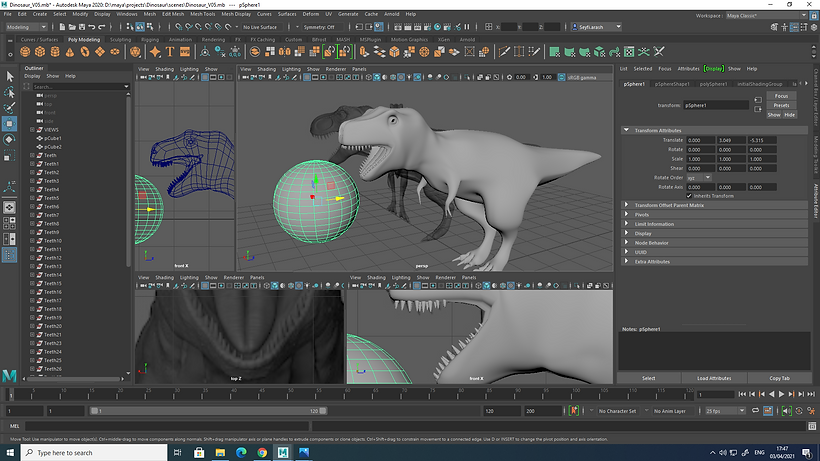Toggle the Attribute Editor panel icon top right
The width and height of the screenshot is (820, 461).
tap(794, 27)
